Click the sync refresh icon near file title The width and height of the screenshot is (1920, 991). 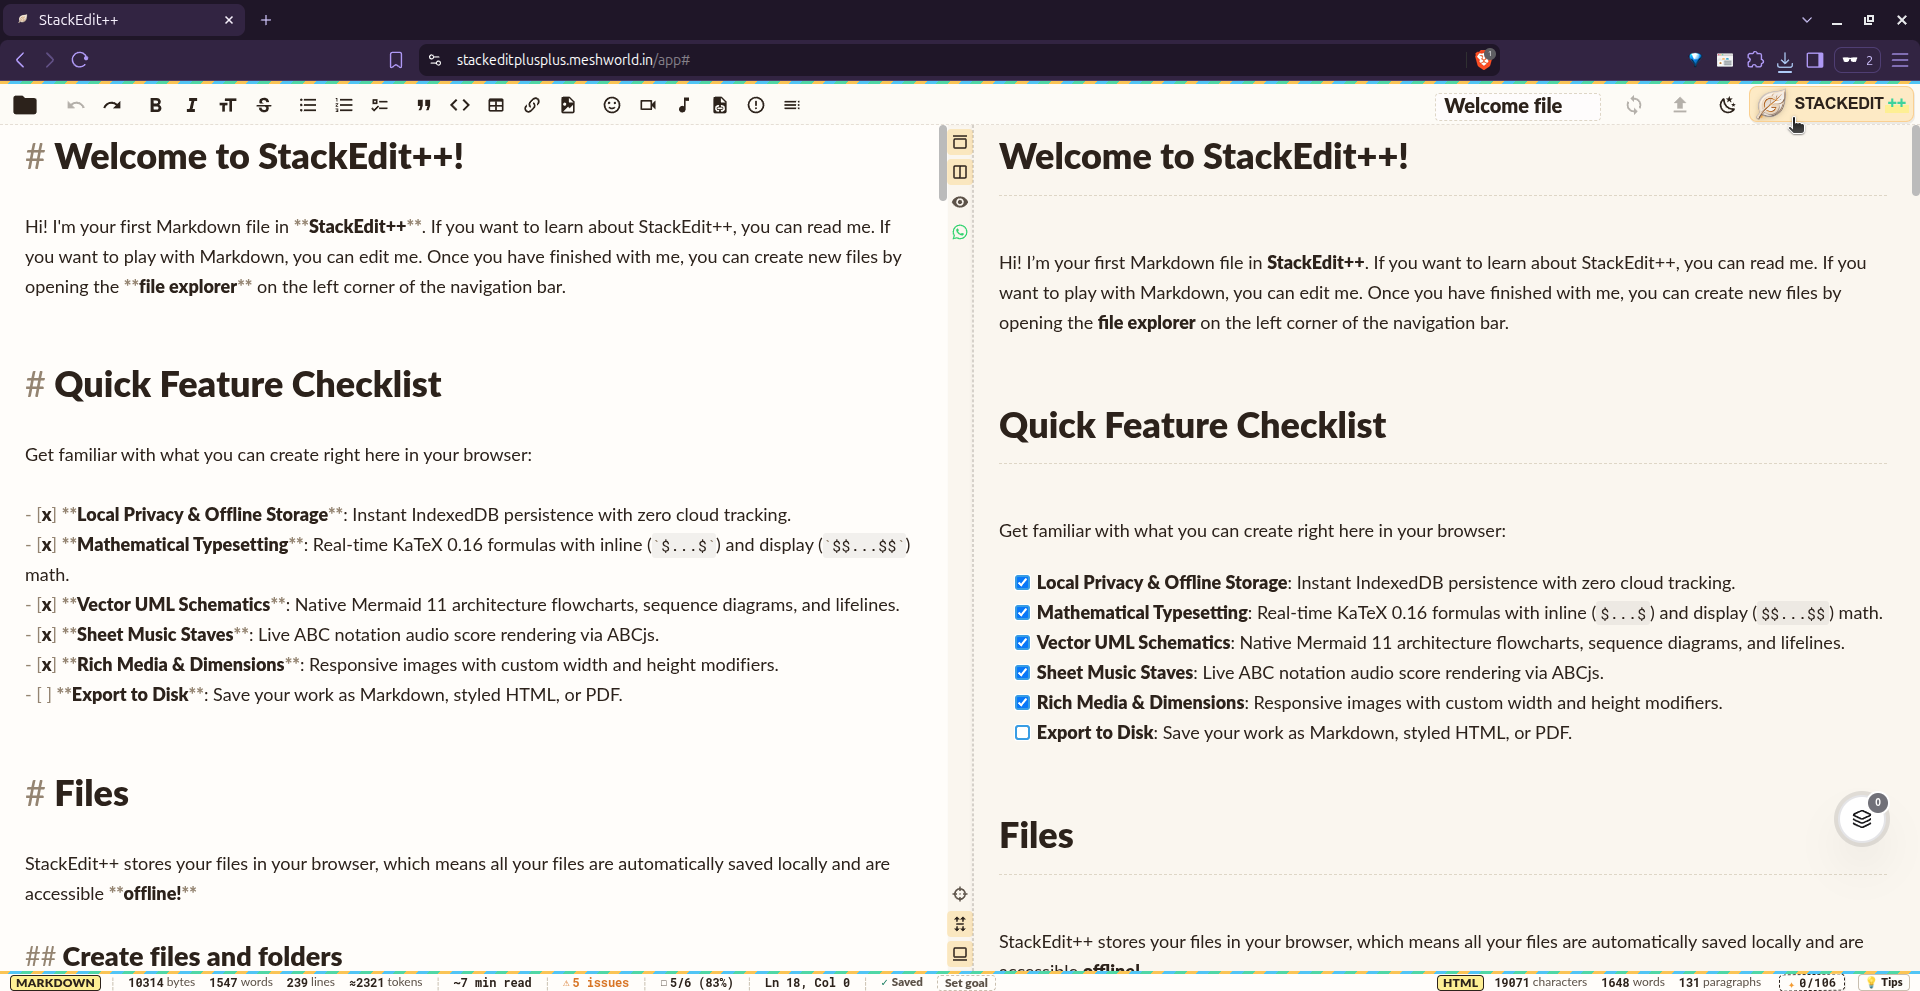1634,105
